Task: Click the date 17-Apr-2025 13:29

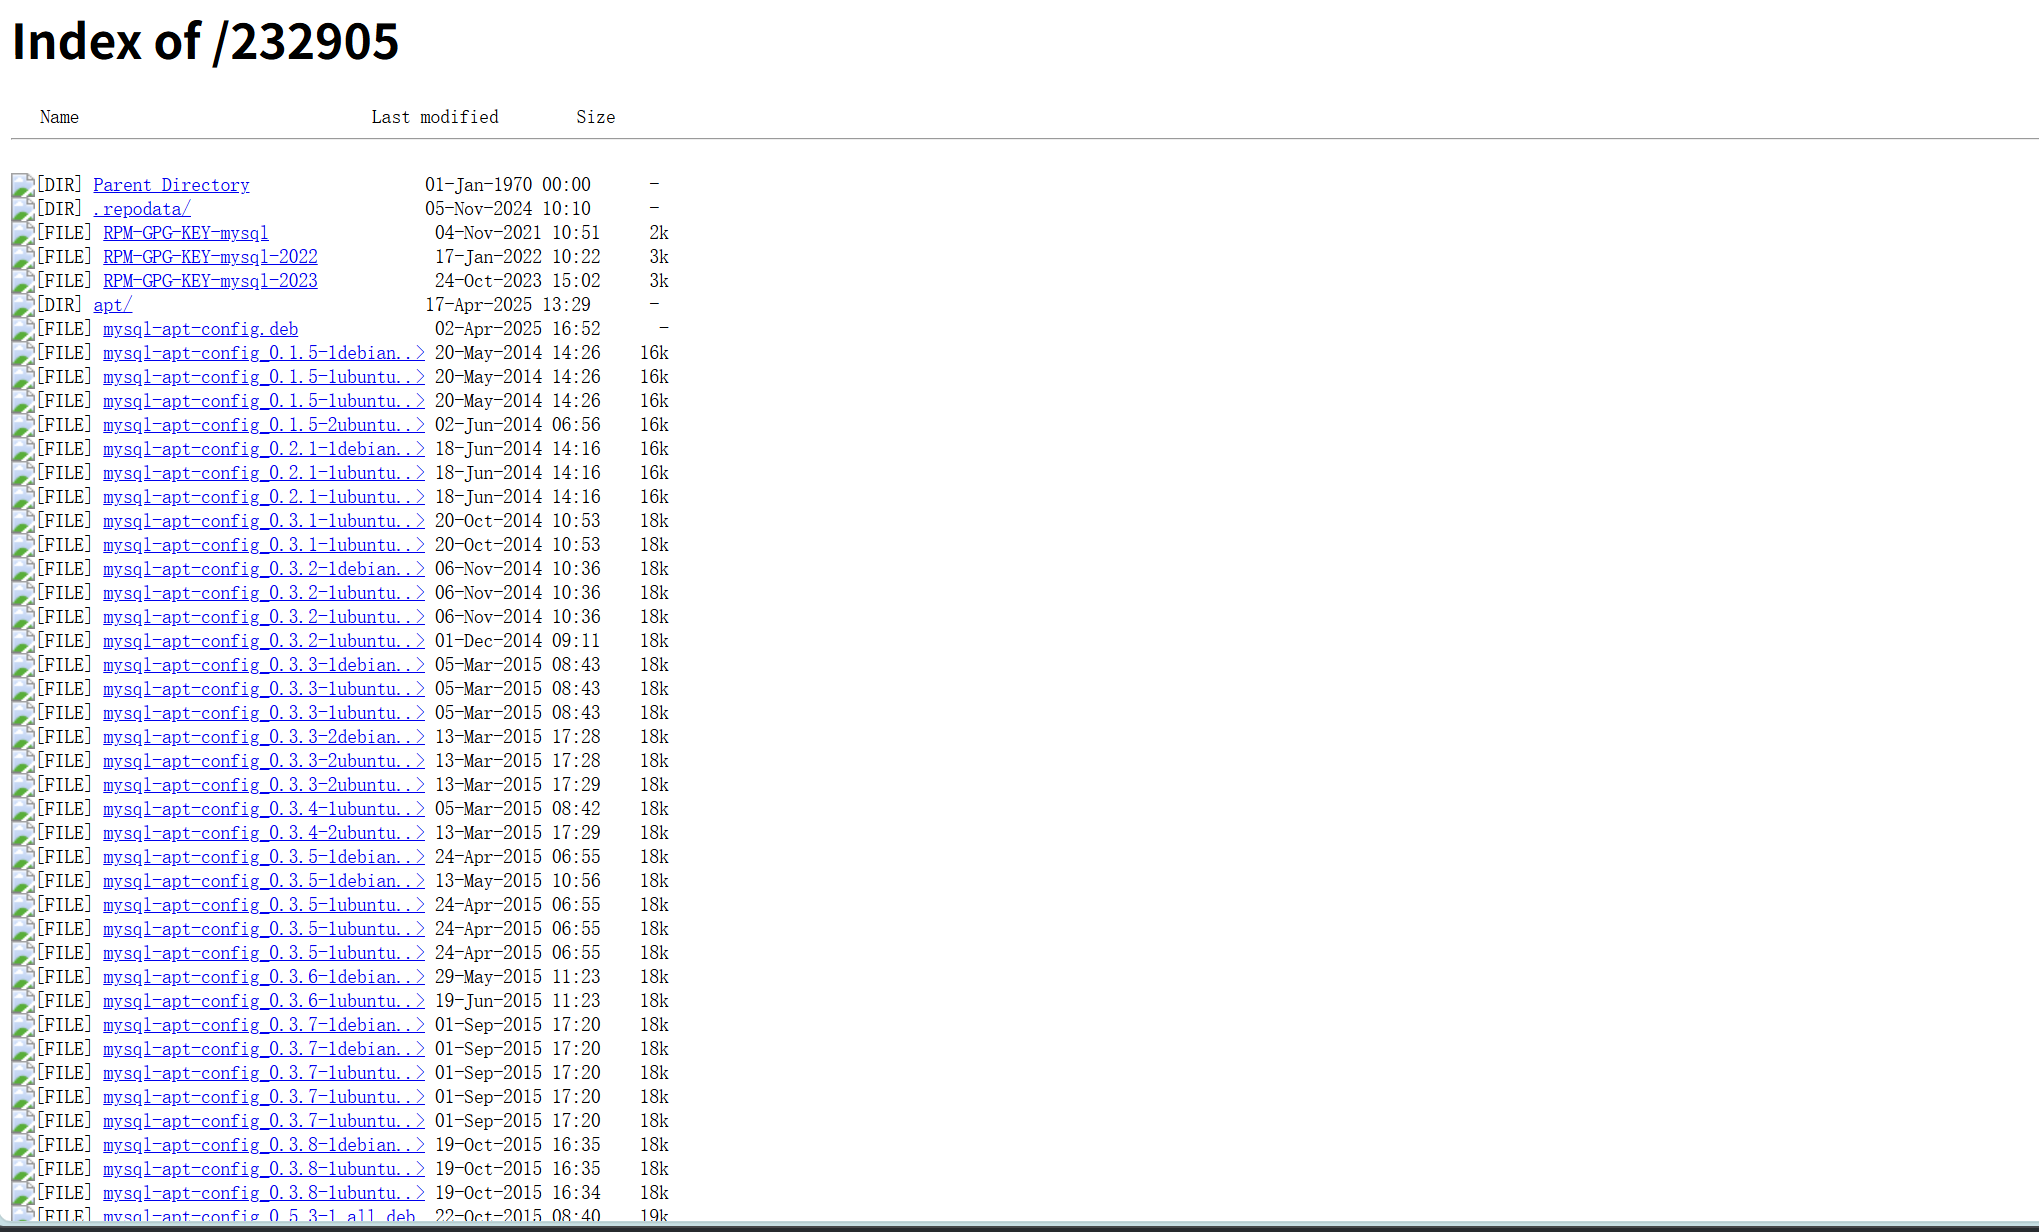Action: [508, 305]
